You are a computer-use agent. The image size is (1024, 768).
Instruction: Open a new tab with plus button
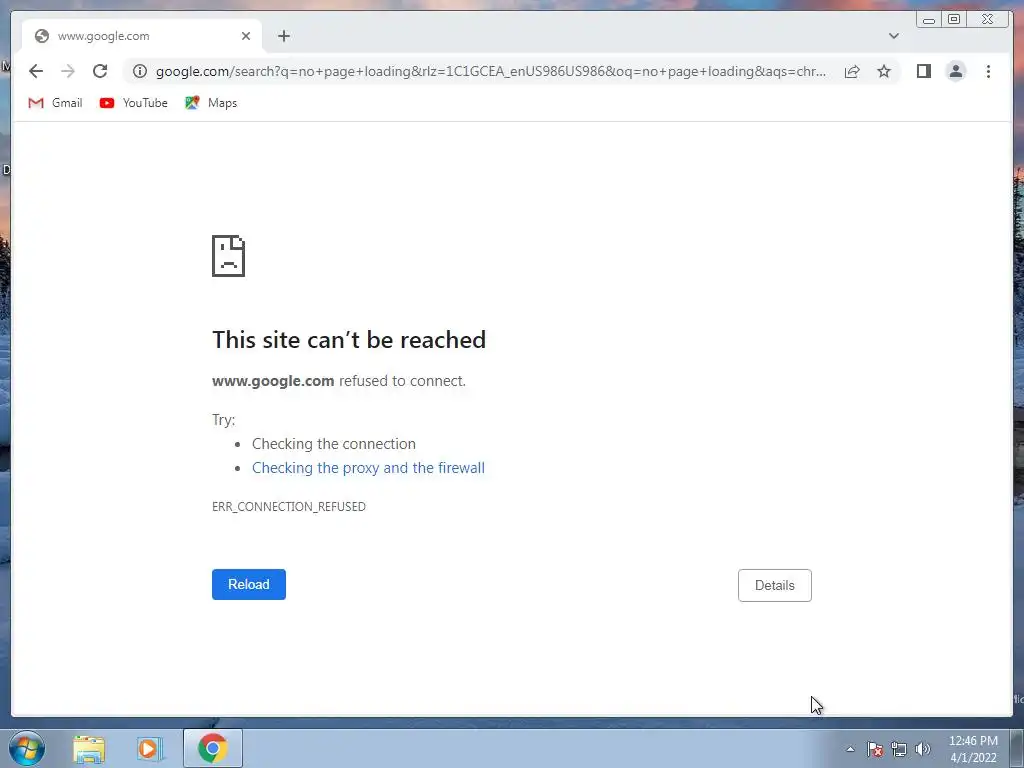click(x=283, y=36)
